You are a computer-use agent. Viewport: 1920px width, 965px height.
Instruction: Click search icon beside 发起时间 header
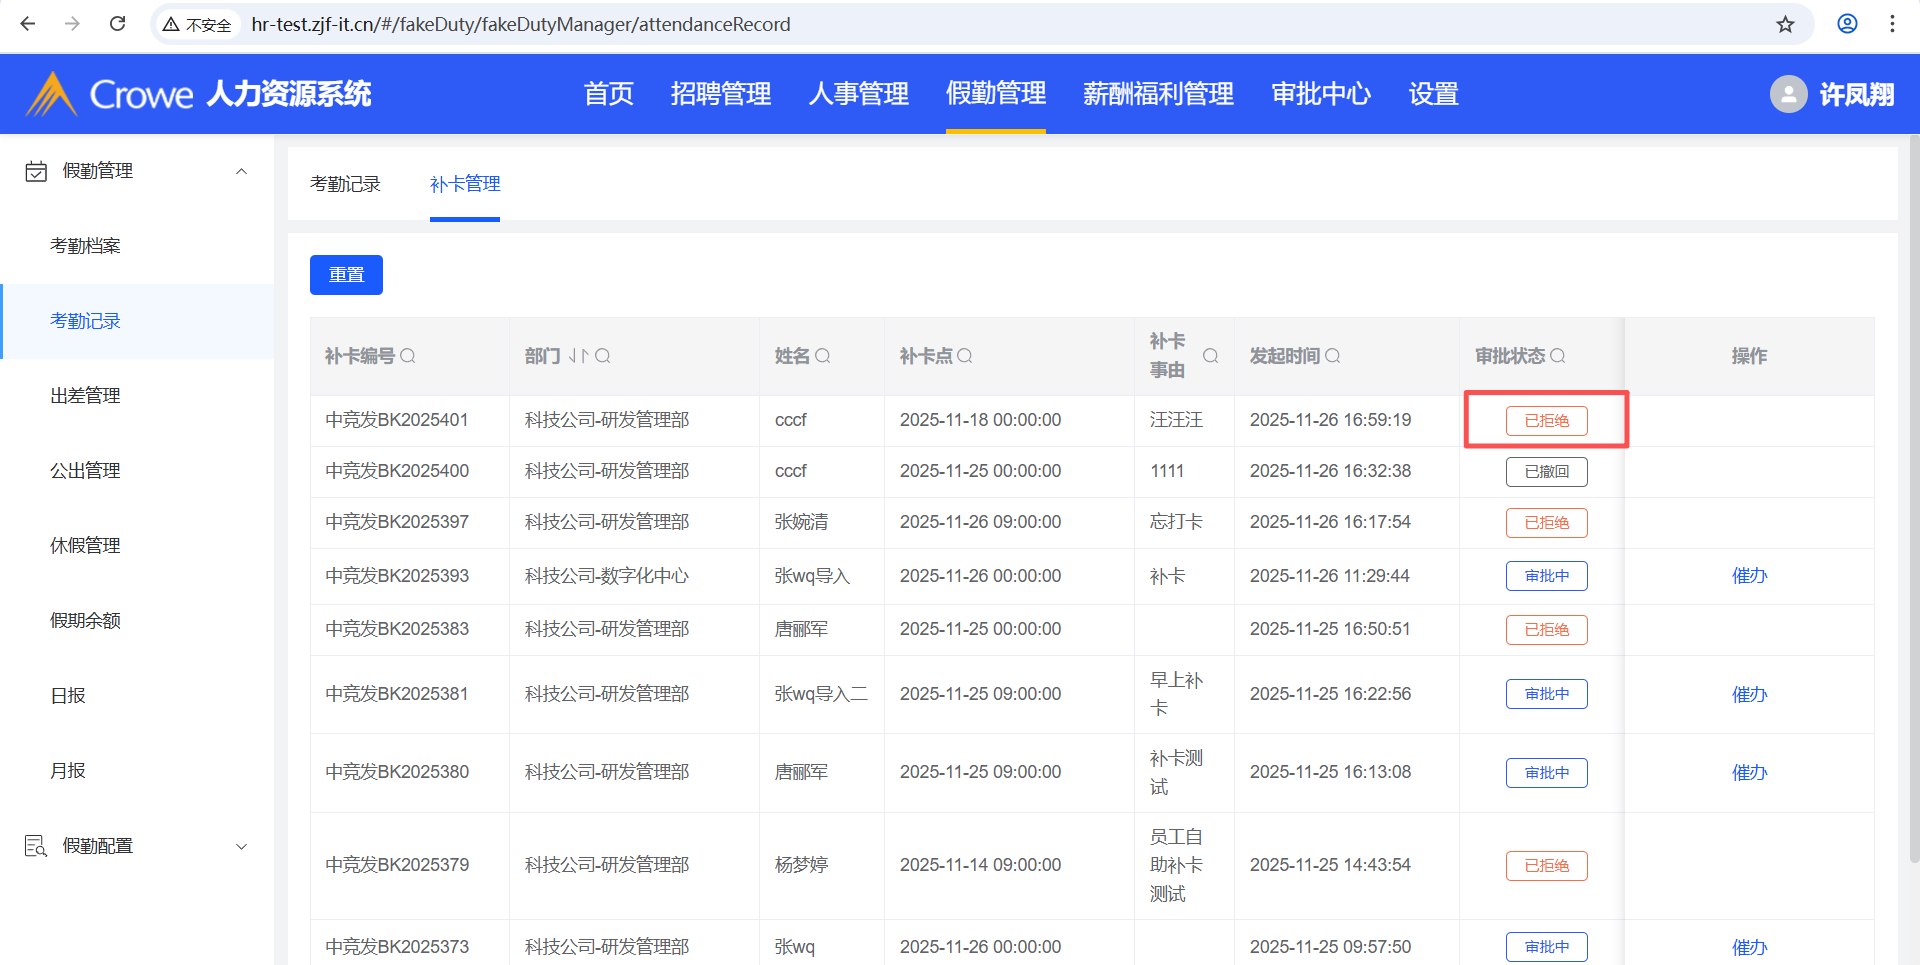[1333, 356]
